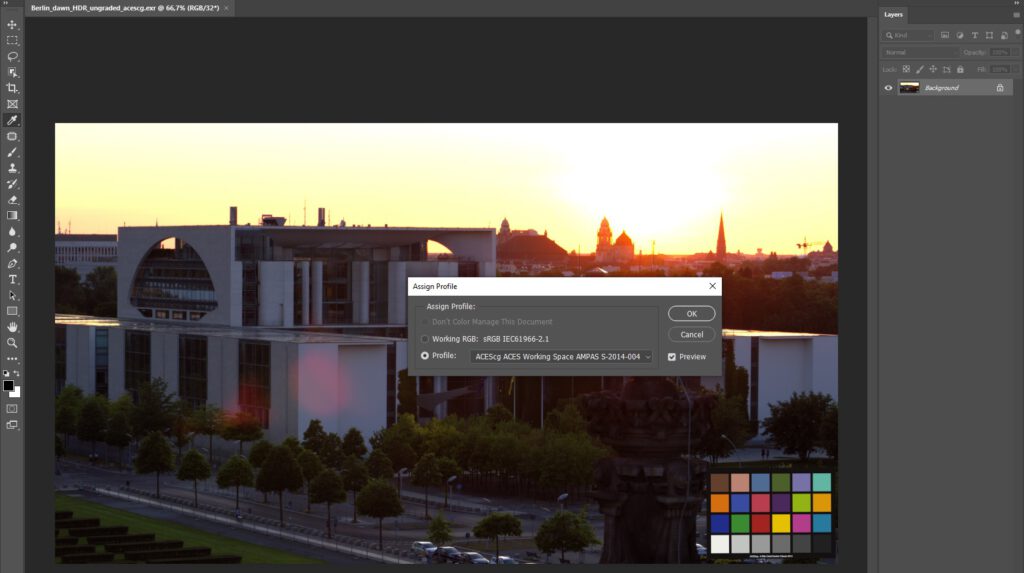Select the Zoom tool
Viewport: 1024px width, 573px height.
12,343
